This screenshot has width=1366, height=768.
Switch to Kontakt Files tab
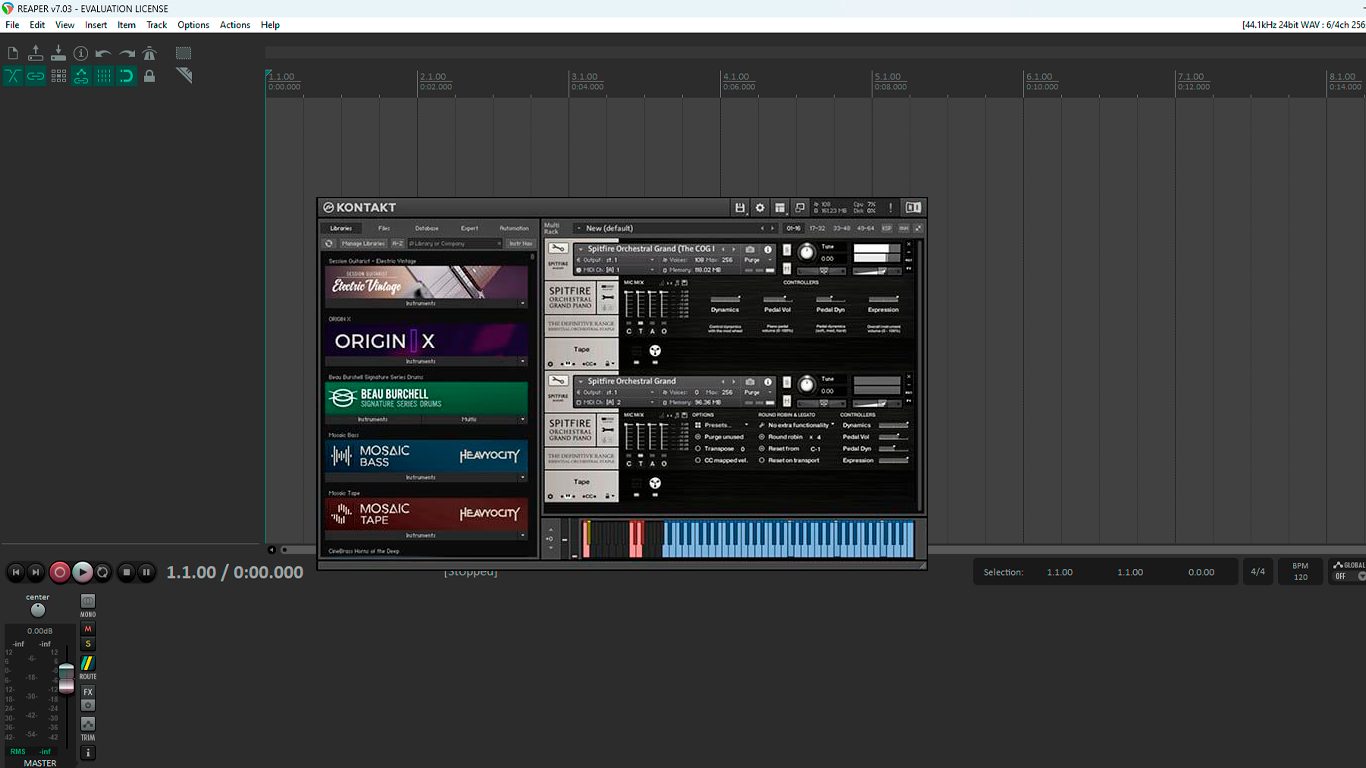384,228
